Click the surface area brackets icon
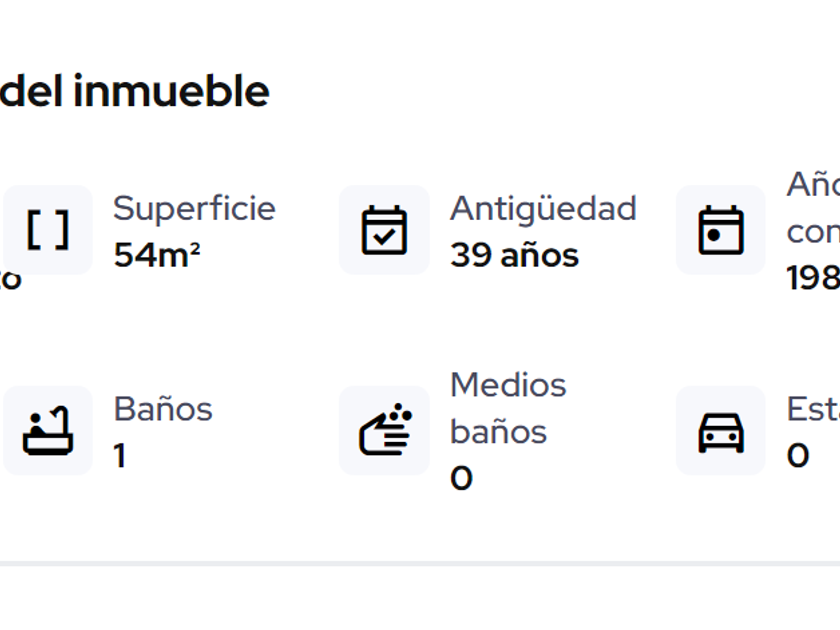Screen dimensions: 840x630 [47, 230]
